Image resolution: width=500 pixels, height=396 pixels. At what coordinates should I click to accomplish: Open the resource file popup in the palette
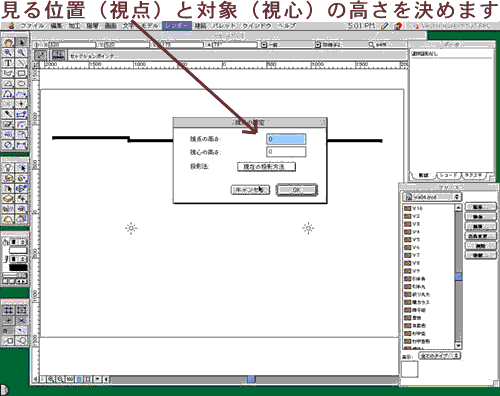[x=432, y=197]
